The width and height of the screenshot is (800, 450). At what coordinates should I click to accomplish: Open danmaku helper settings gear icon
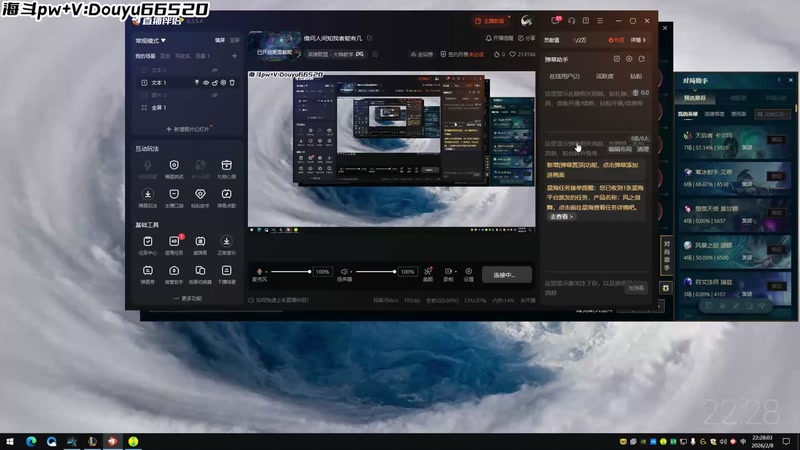[x=629, y=59]
